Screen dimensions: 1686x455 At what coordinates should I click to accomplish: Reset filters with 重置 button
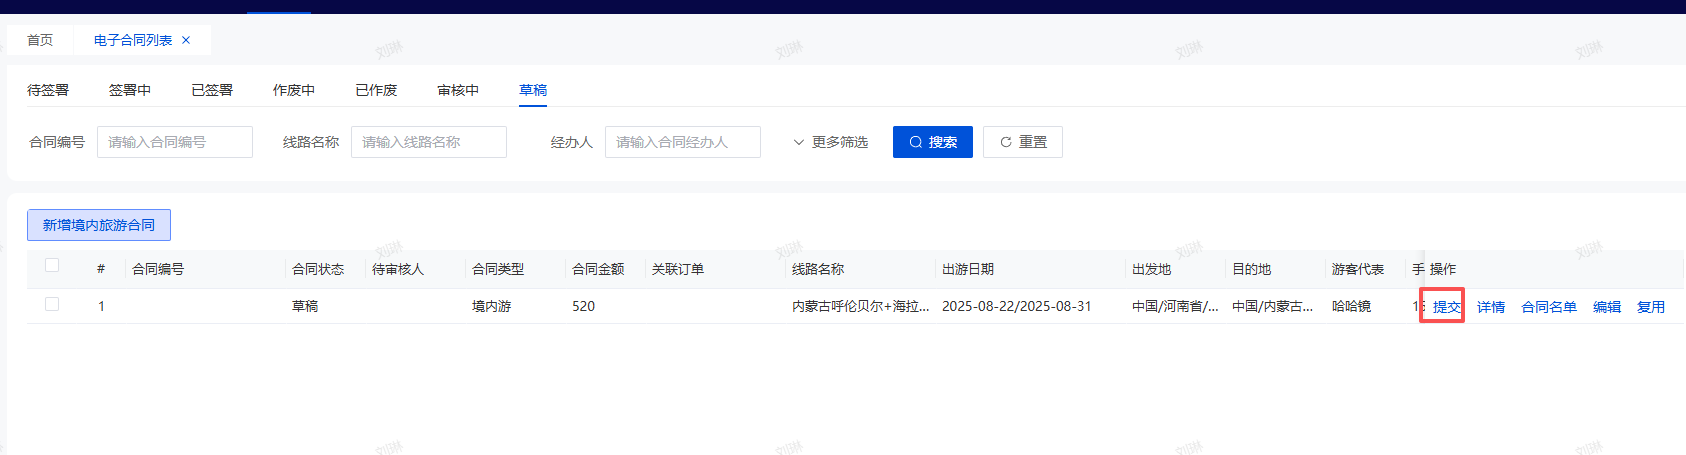(x=1022, y=142)
